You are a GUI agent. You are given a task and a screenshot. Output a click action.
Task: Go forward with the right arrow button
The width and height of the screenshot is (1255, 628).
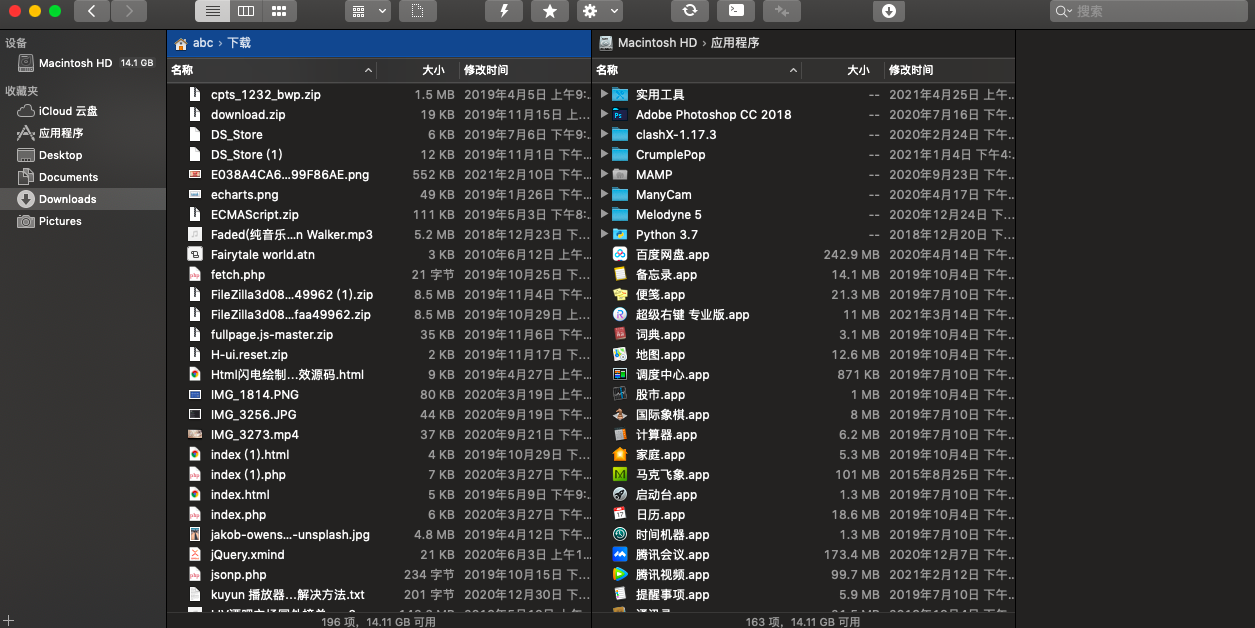tap(129, 11)
